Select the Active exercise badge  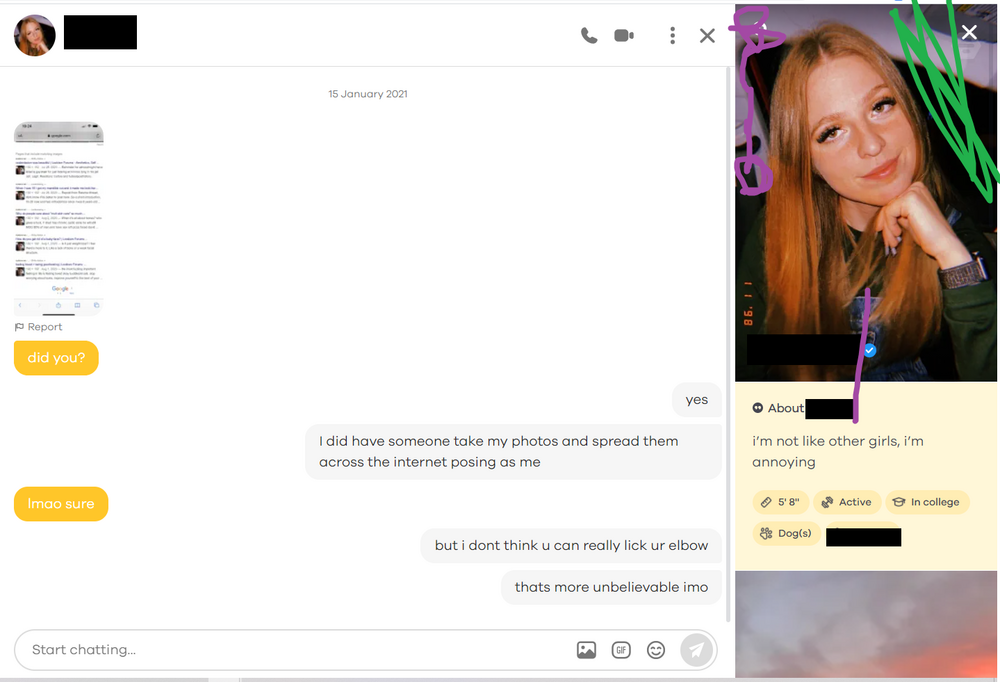[846, 502]
